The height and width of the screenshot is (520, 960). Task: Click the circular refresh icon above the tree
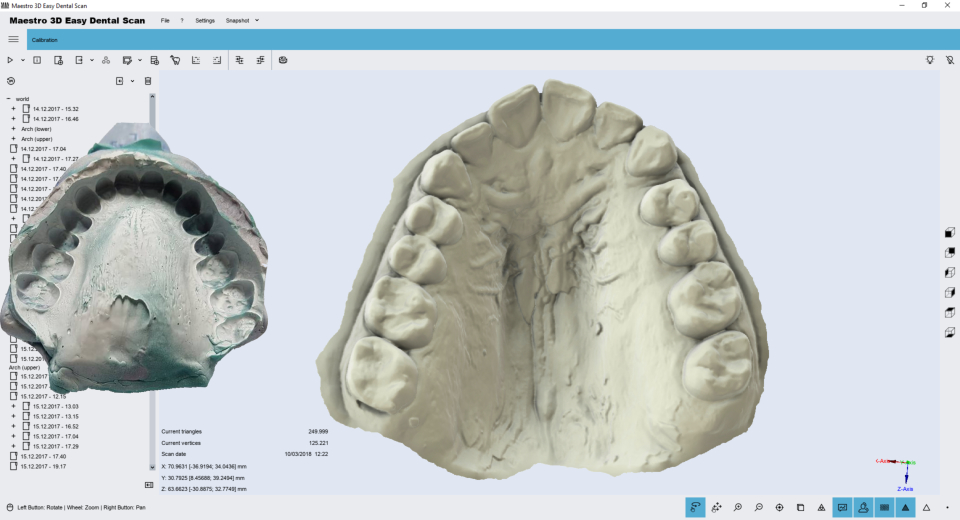point(11,81)
